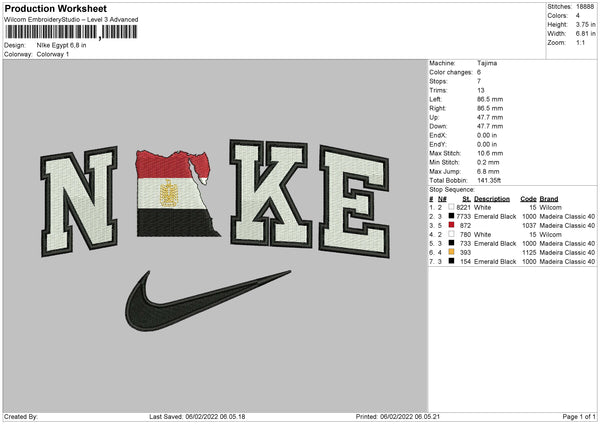Click the Max Stitch value '10.6 mm'

click(x=489, y=153)
